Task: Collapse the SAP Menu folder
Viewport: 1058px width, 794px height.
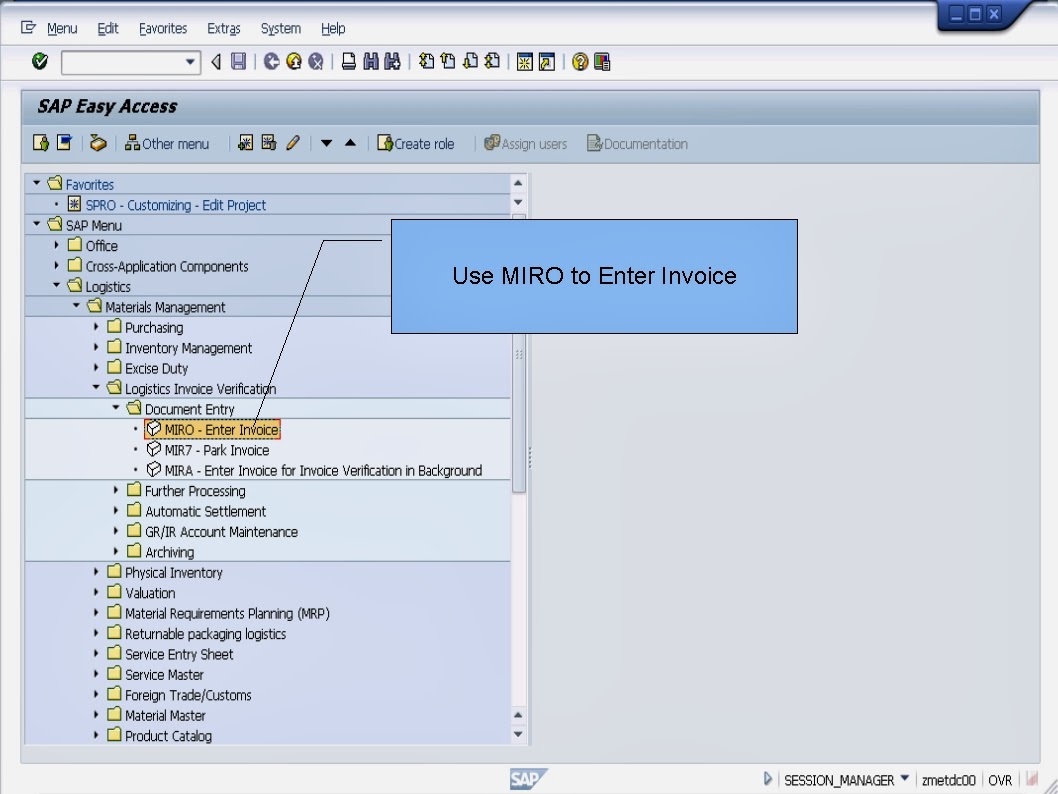Action: 36,224
